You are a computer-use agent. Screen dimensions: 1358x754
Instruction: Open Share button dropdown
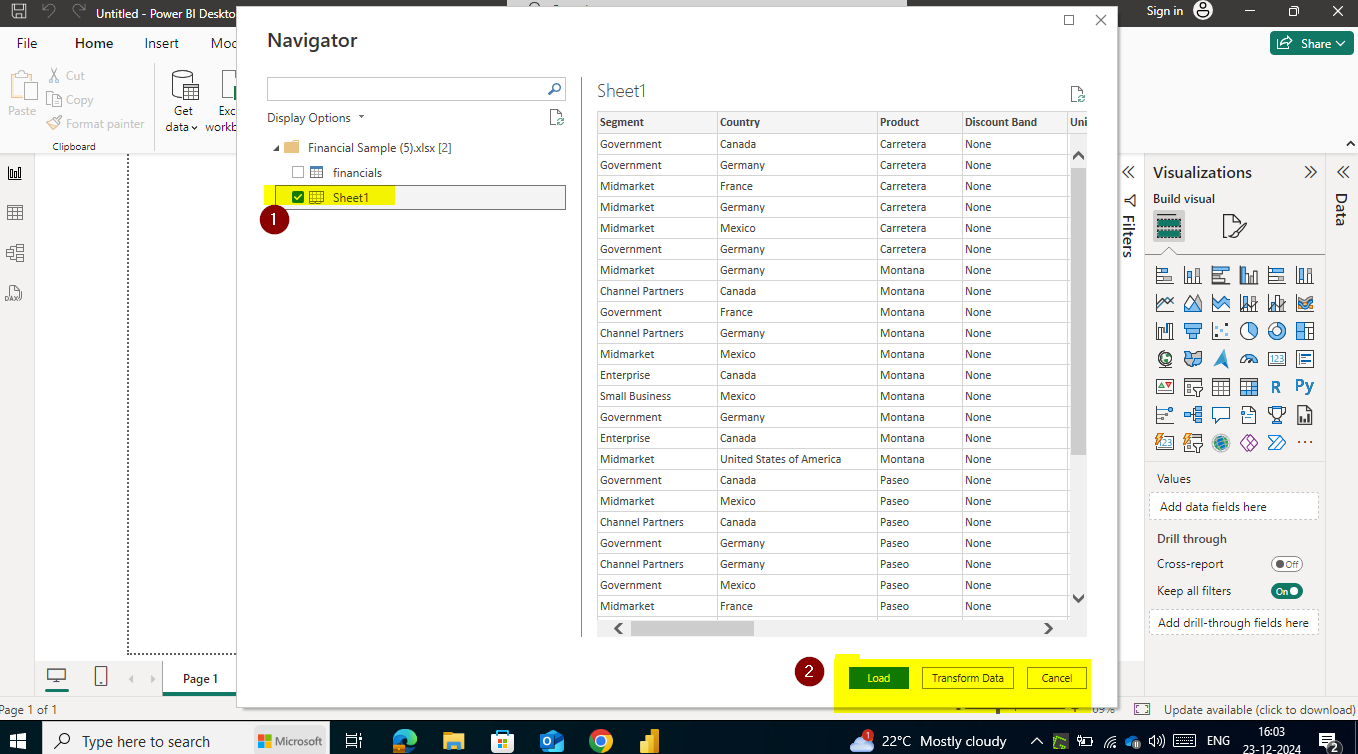tap(1339, 43)
